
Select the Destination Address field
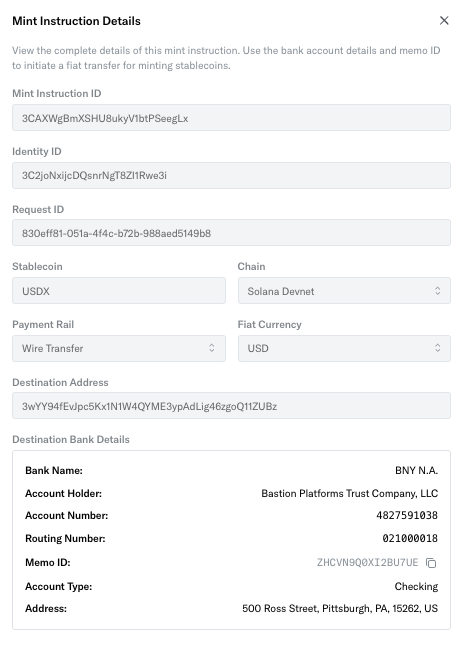[231, 406]
